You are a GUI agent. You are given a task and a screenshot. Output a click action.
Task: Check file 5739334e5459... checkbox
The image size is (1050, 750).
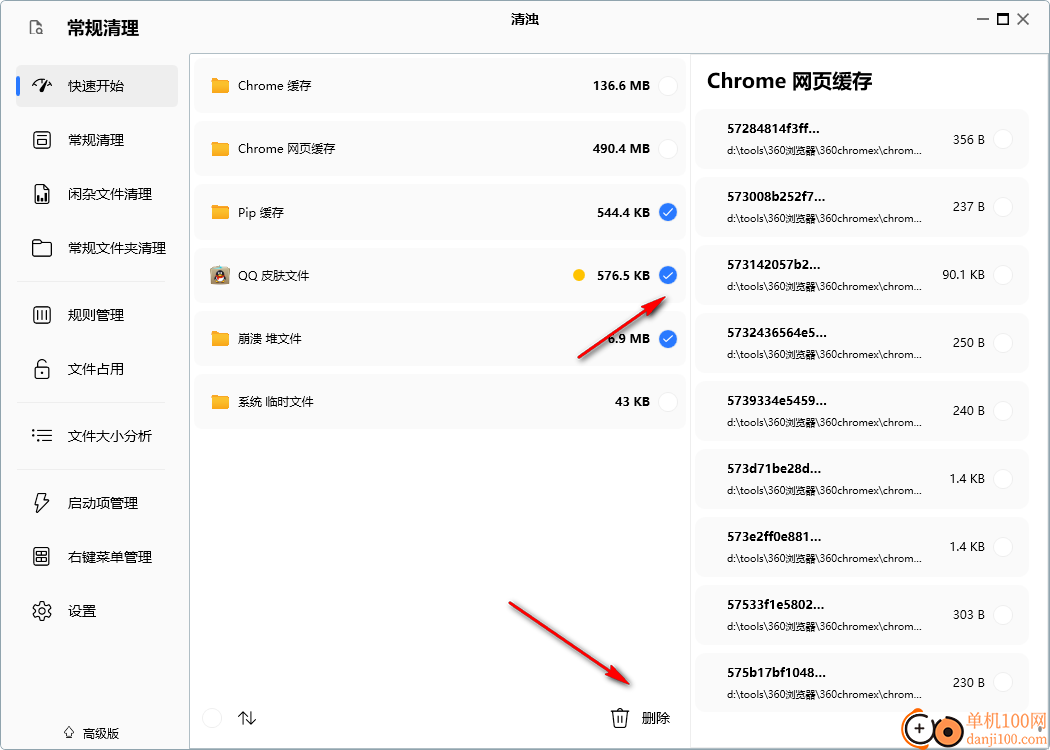(x=1002, y=410)
